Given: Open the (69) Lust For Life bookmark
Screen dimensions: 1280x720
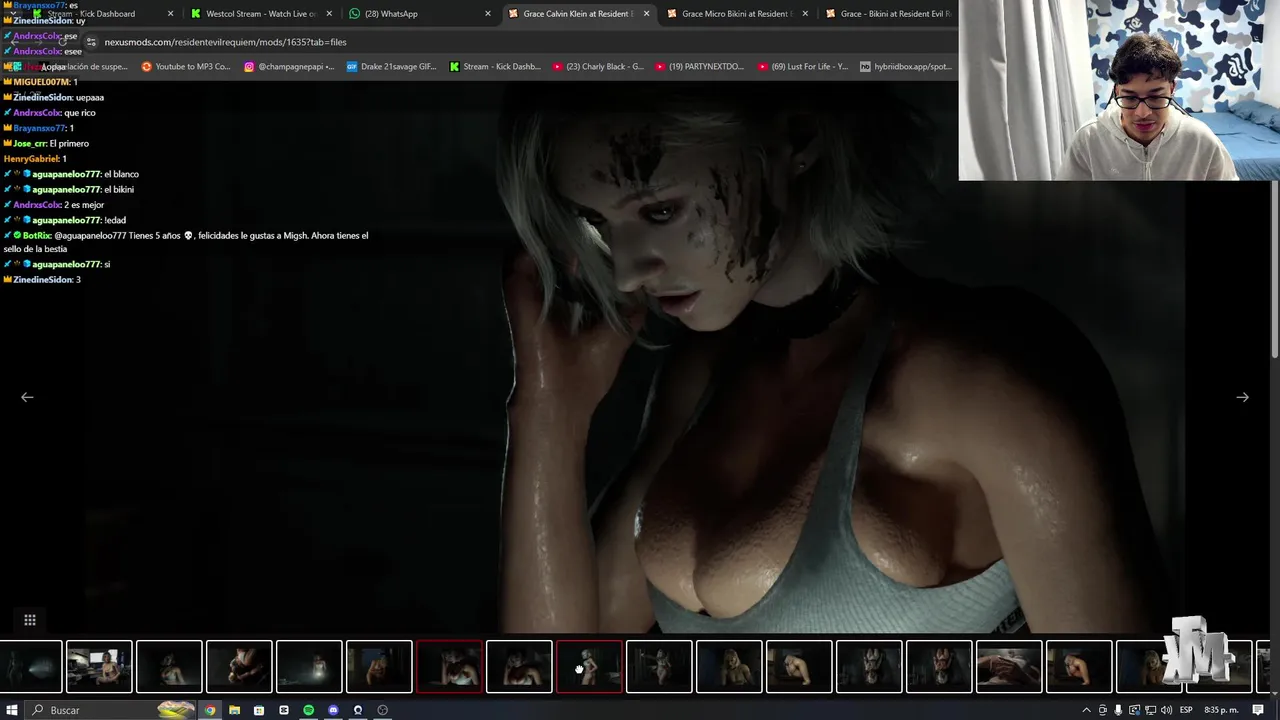Looking at the screenshot, I should tap(803, 67).
